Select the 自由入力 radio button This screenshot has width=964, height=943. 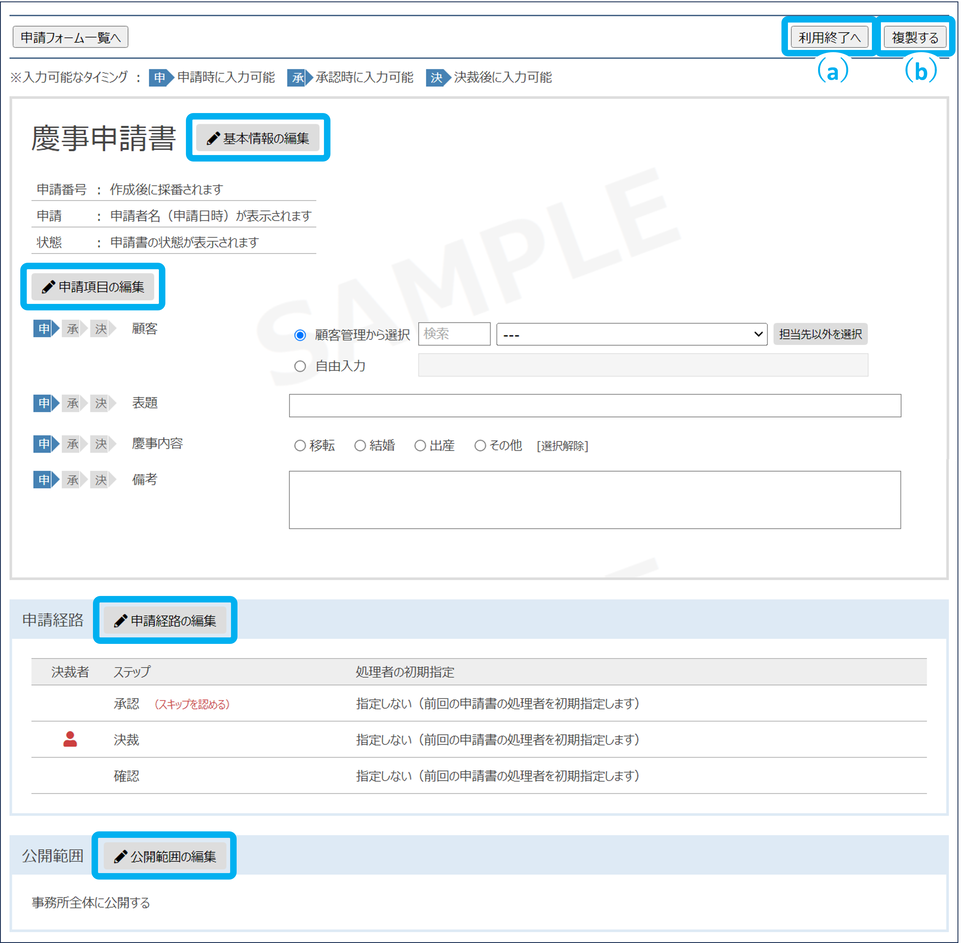(x=300, y=366)
